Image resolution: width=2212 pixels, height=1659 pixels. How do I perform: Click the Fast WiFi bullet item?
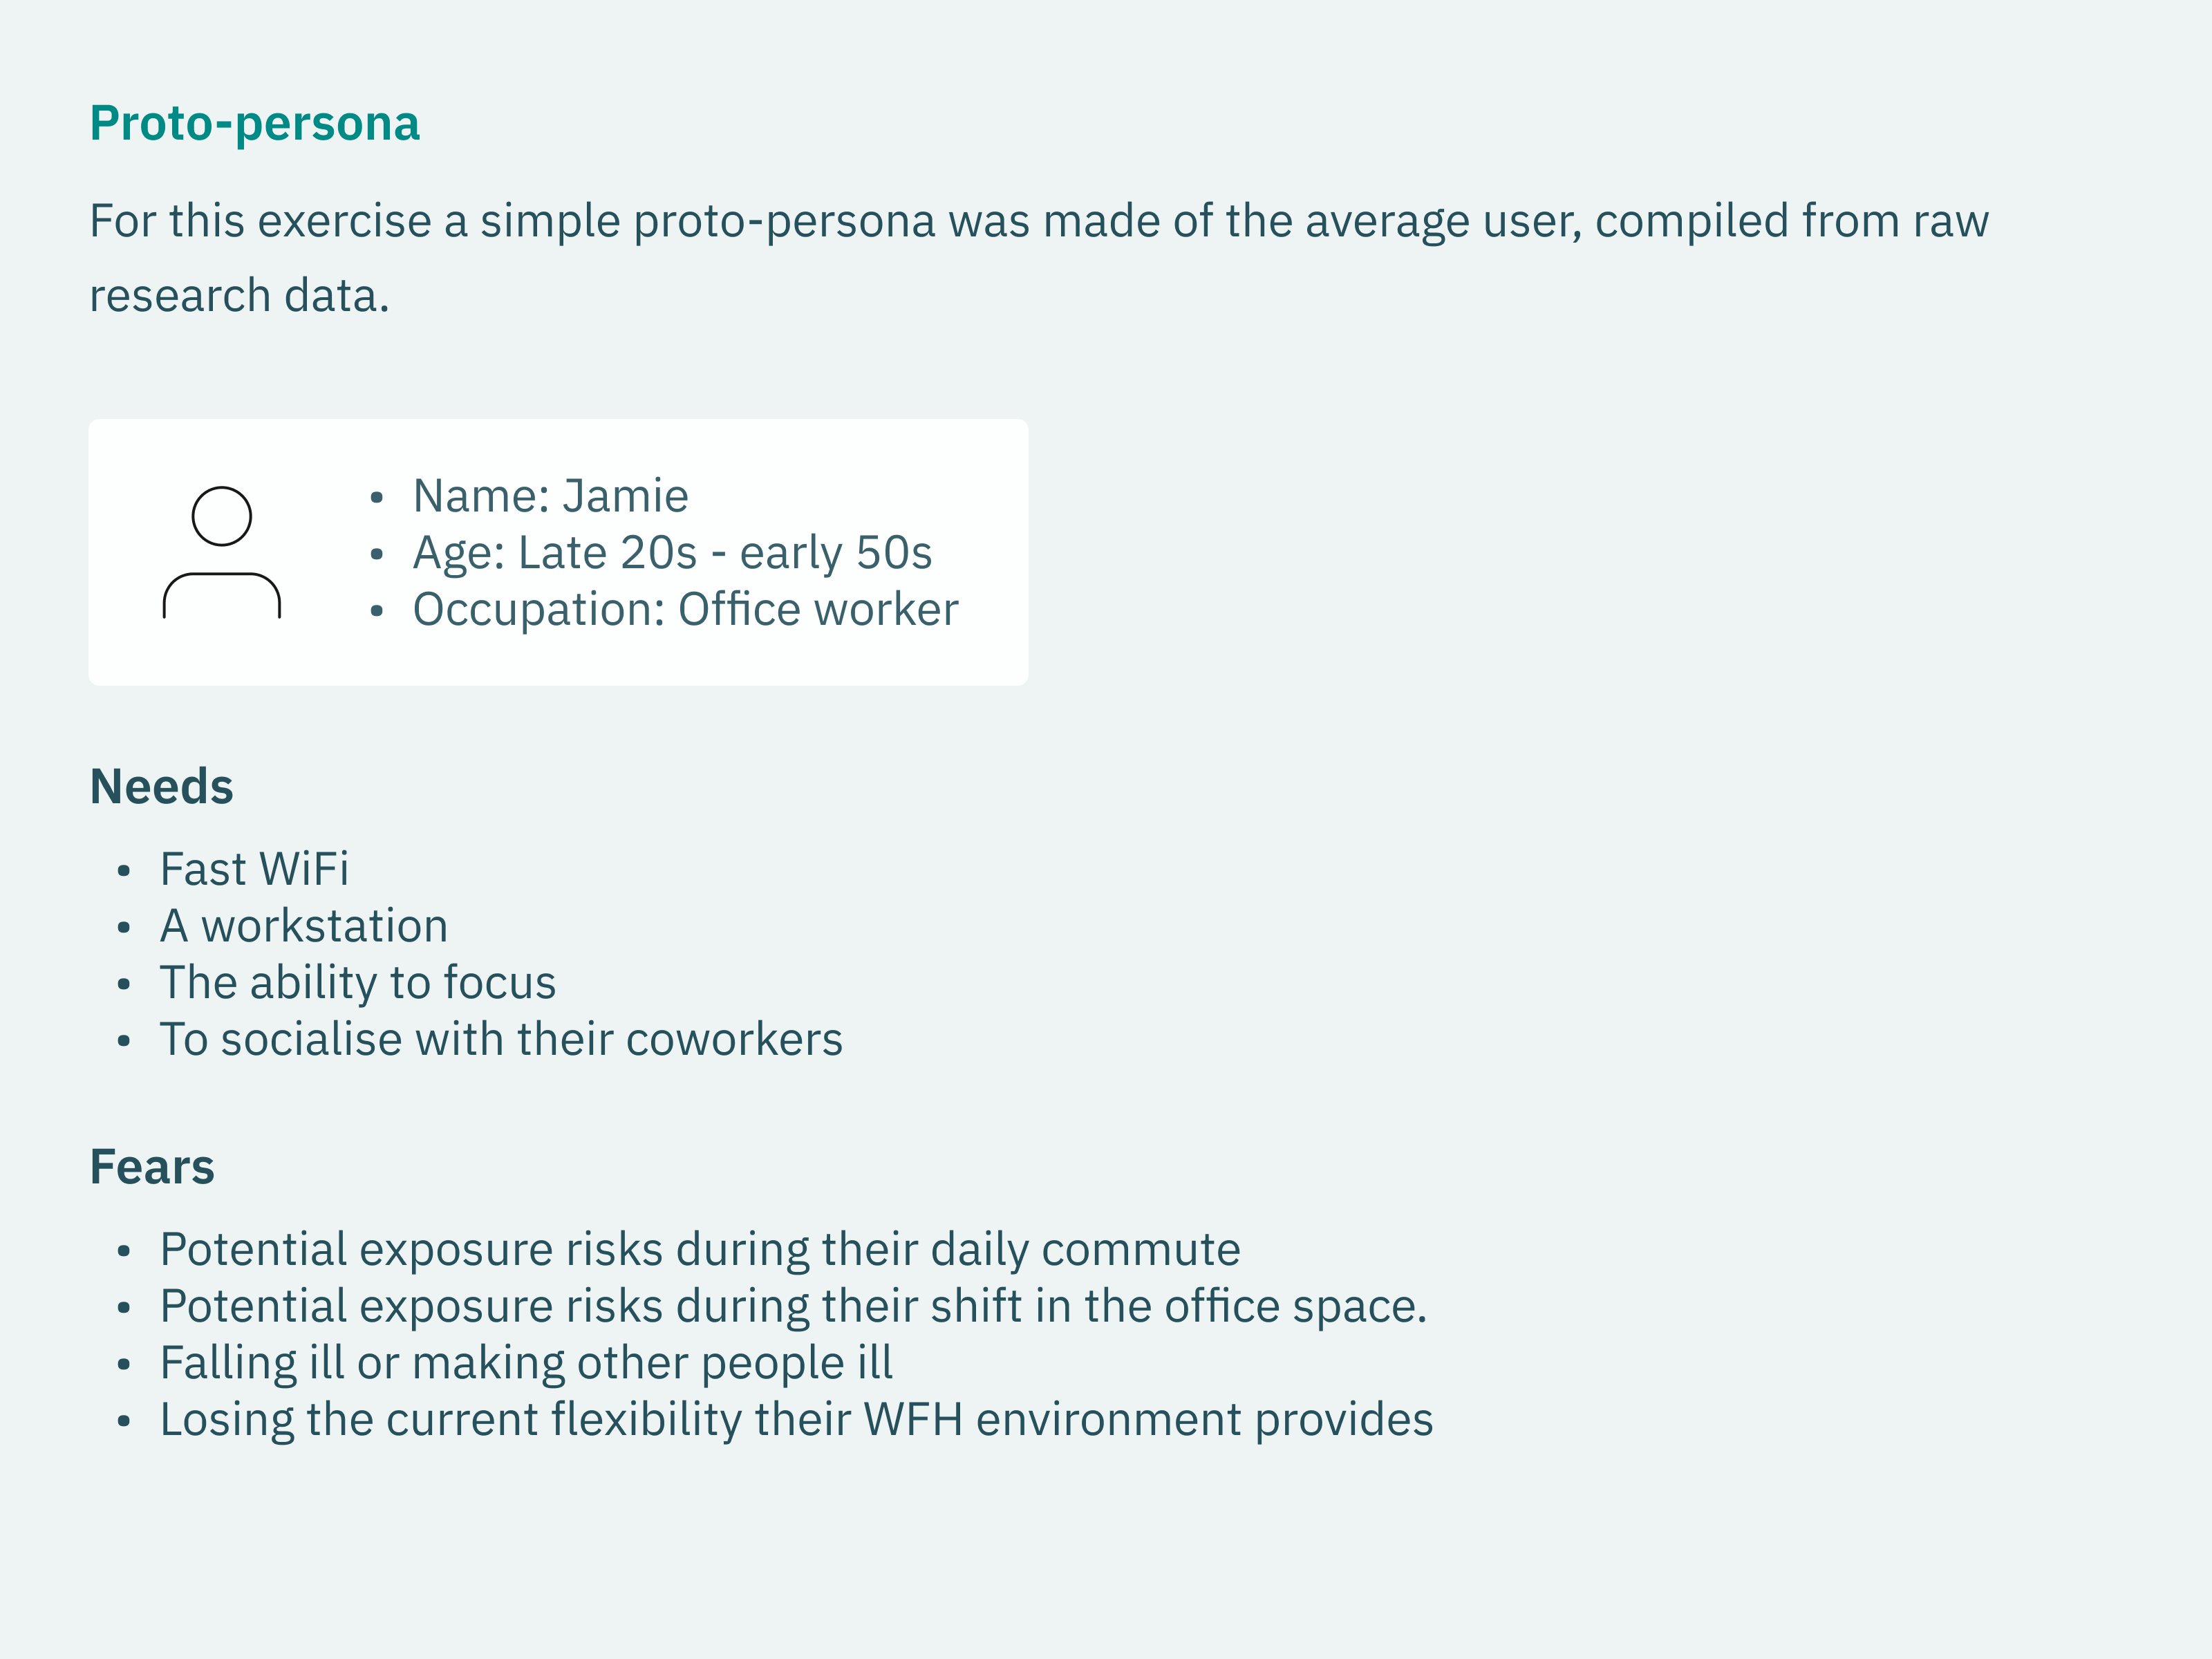point(254,869)
